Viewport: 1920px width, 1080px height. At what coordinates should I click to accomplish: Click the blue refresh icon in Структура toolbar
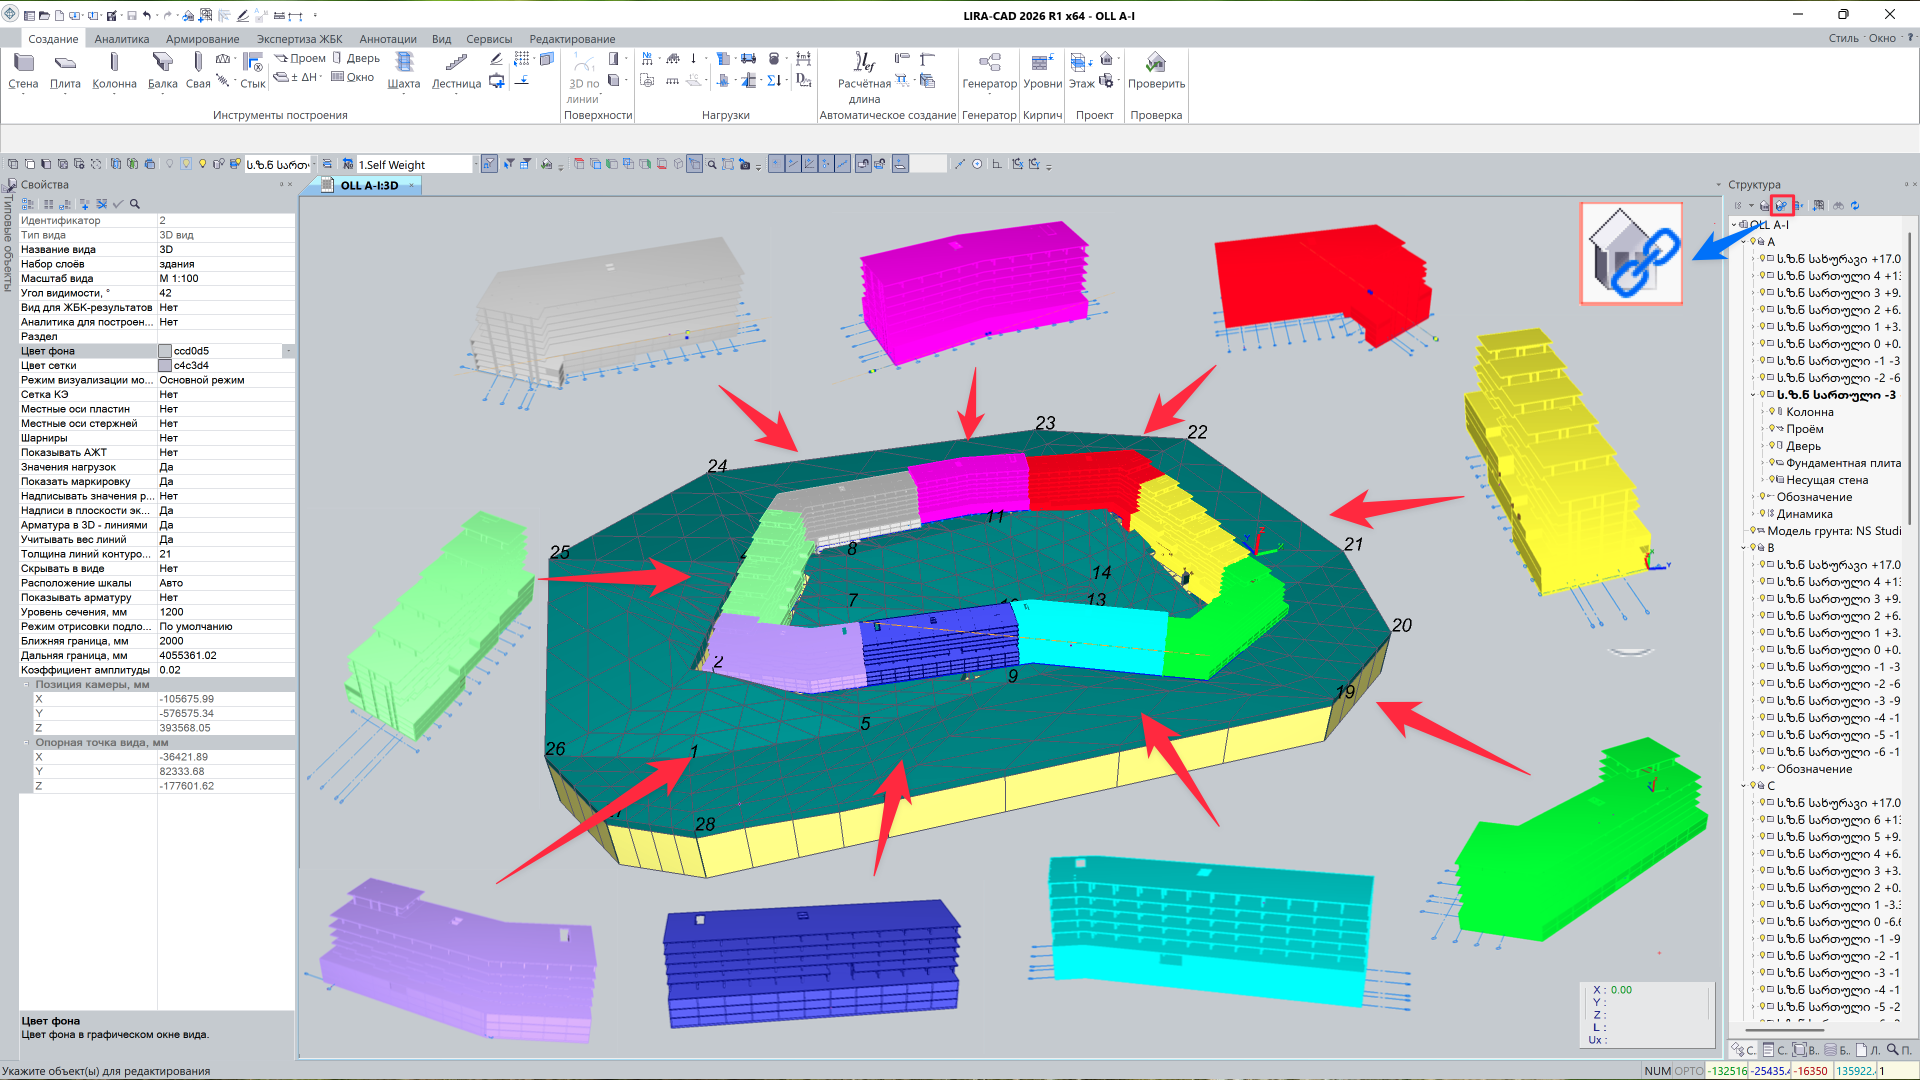[x=1855, y=205]
